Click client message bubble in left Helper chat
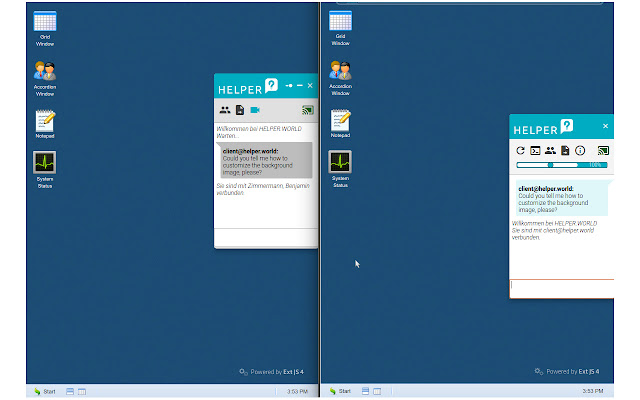 click(266, 160)
